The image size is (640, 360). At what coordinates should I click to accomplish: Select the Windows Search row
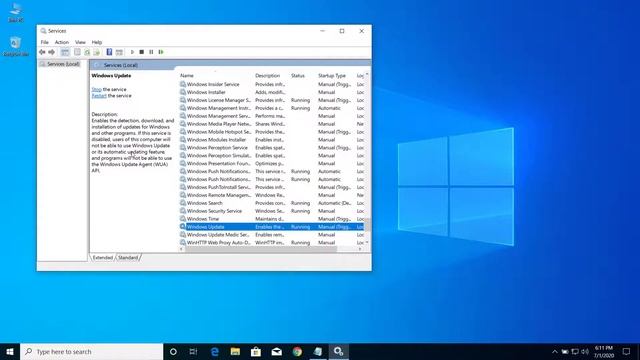271,203
